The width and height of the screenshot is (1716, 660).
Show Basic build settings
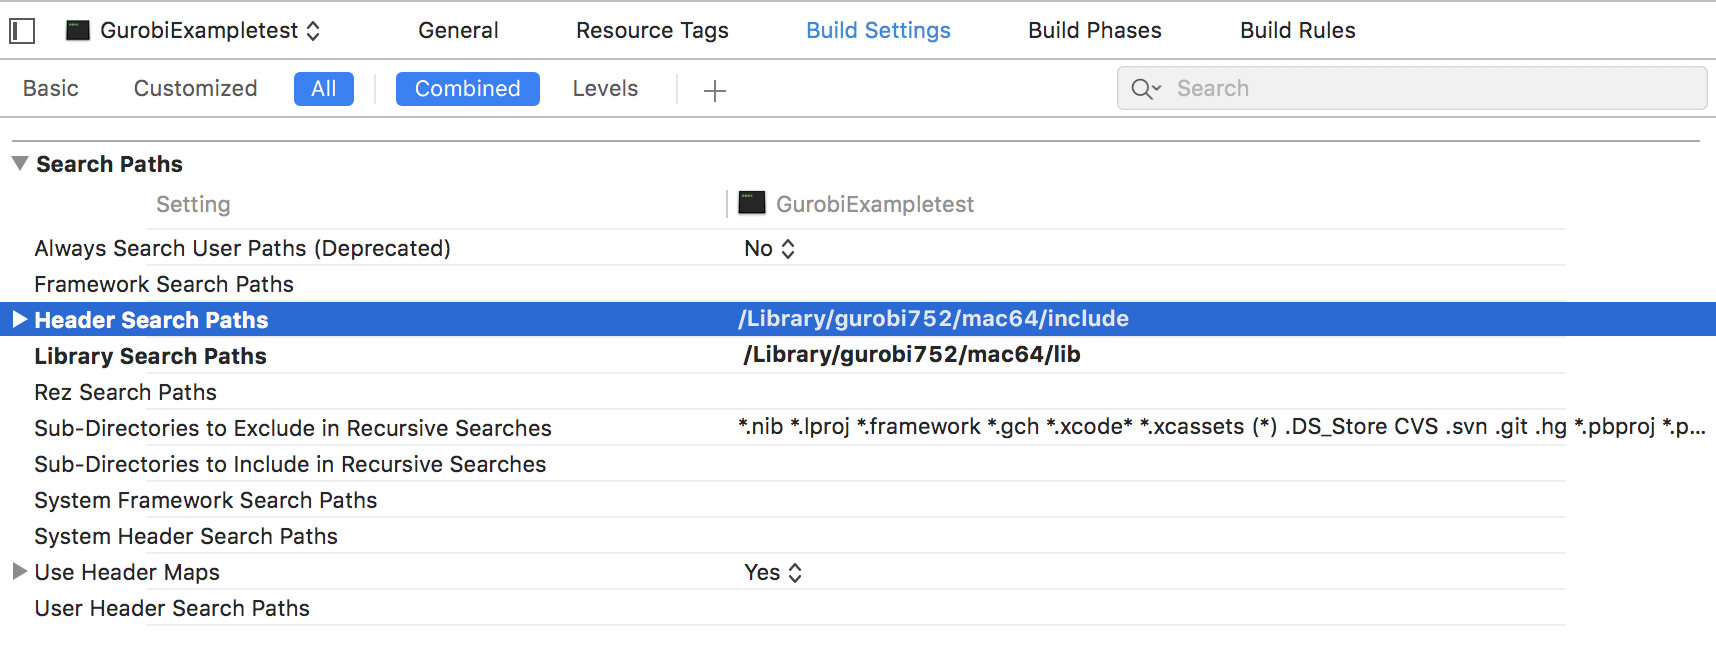click(x=51, y=89)
